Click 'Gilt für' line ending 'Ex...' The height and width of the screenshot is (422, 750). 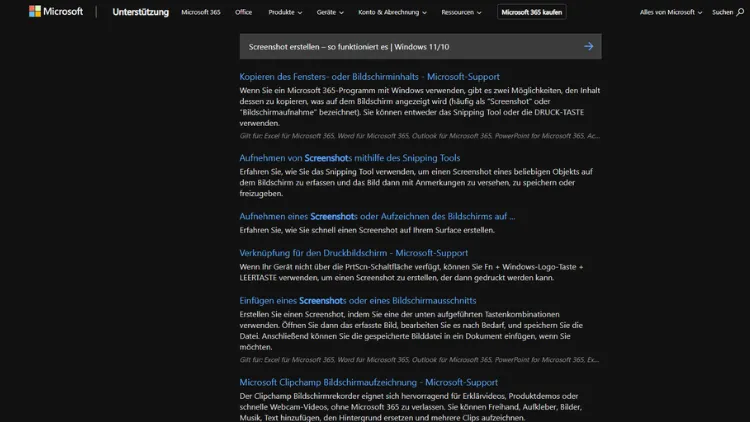click(x=419, y=360)
